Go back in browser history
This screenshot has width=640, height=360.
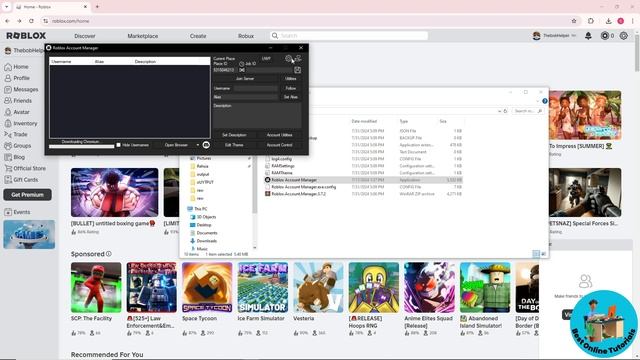pos(7,21)
